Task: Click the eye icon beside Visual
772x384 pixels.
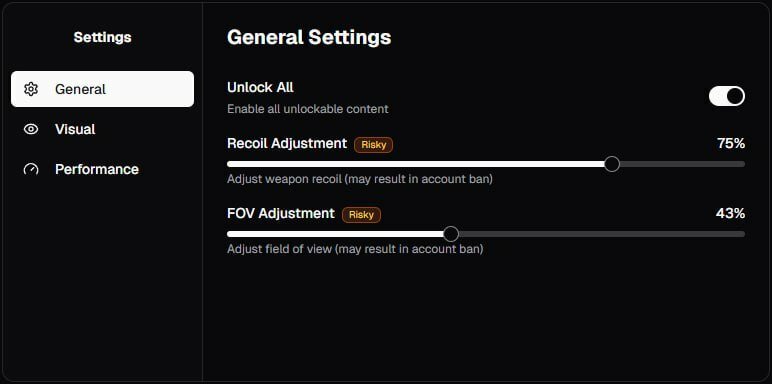Action: tap(31, 129)
